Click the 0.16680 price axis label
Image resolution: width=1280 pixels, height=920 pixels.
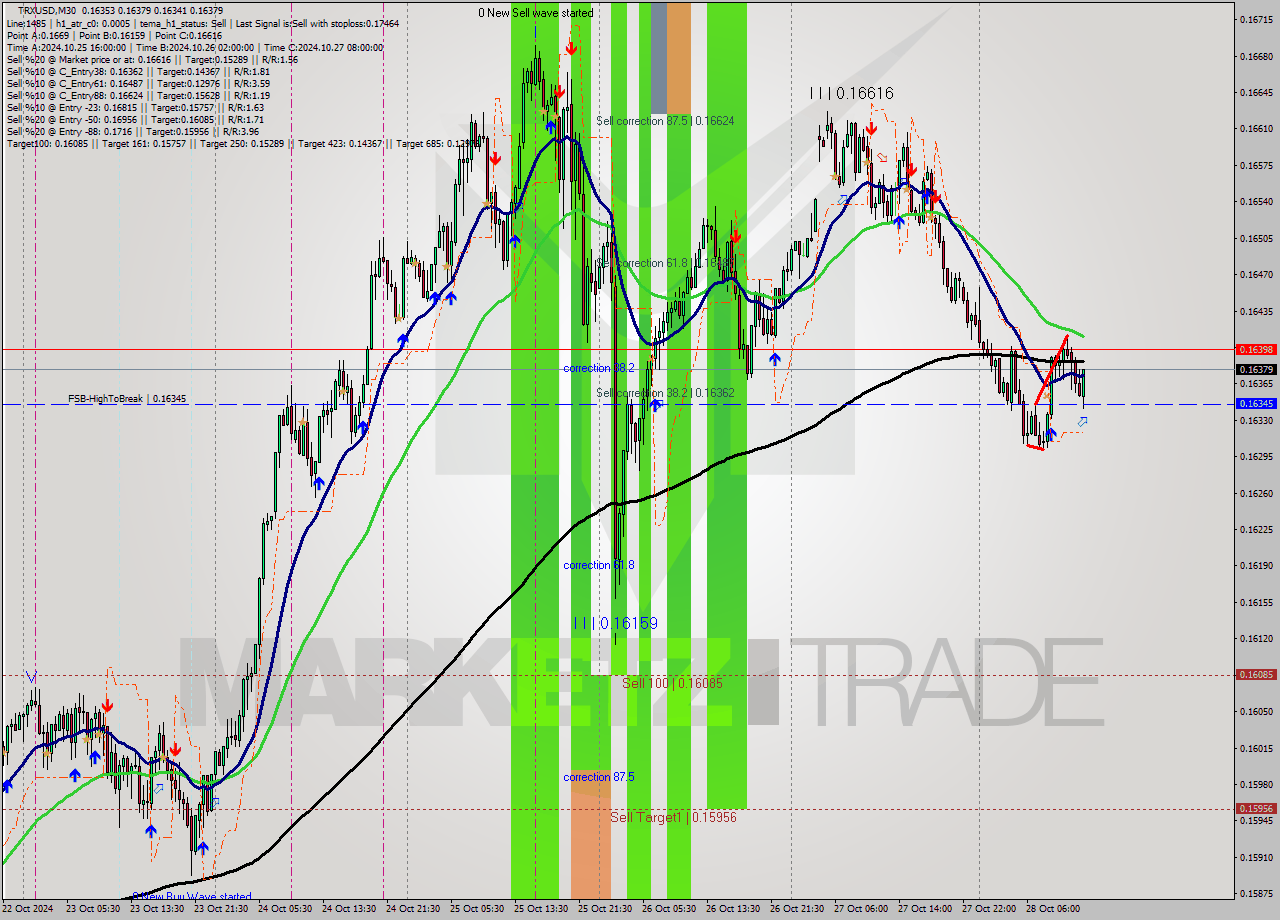1256,56
